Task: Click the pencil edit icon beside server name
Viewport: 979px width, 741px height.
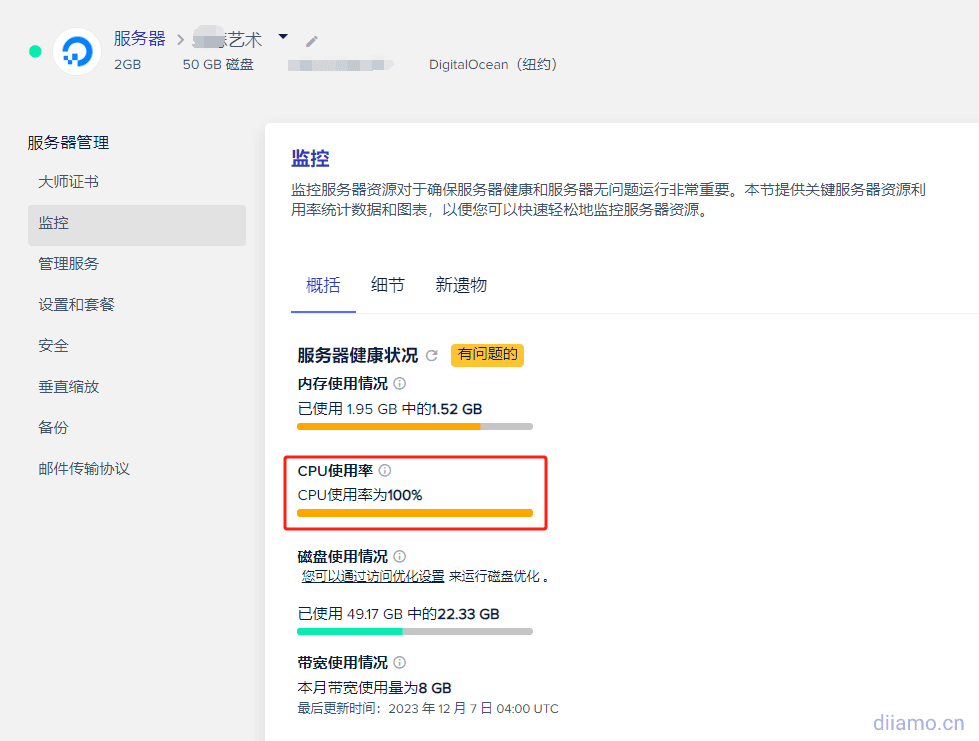Action: point(312,41)
